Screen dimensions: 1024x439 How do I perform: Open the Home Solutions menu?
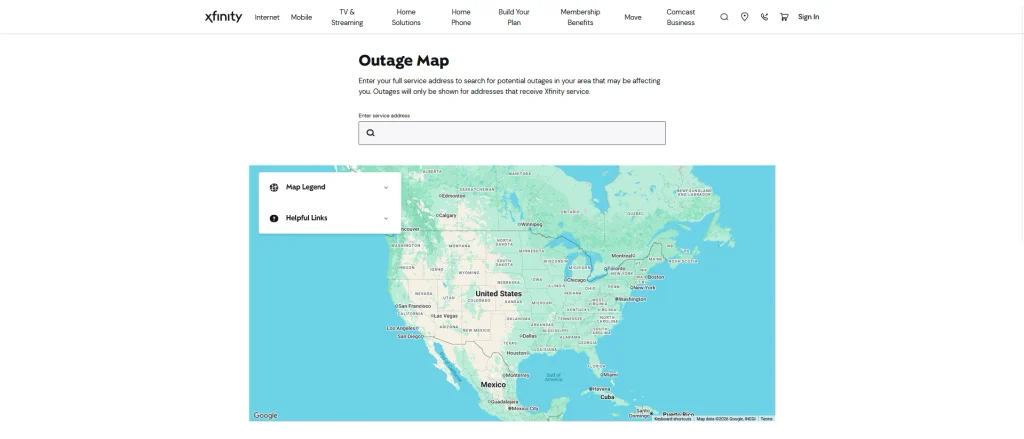pos(406,17)
